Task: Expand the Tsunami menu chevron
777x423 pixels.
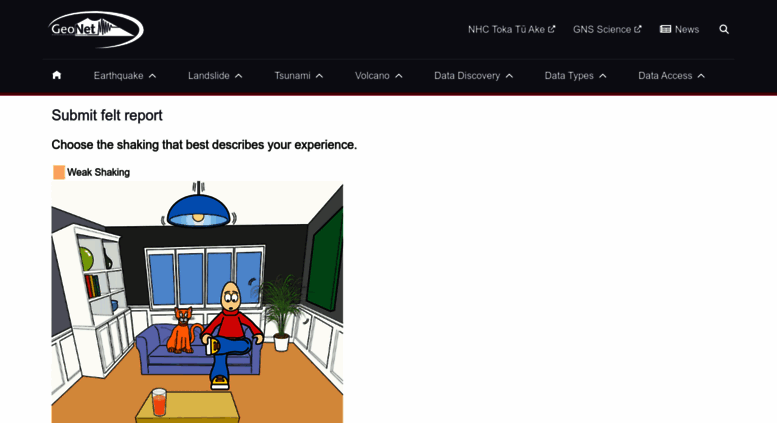Action: [320, 76]
